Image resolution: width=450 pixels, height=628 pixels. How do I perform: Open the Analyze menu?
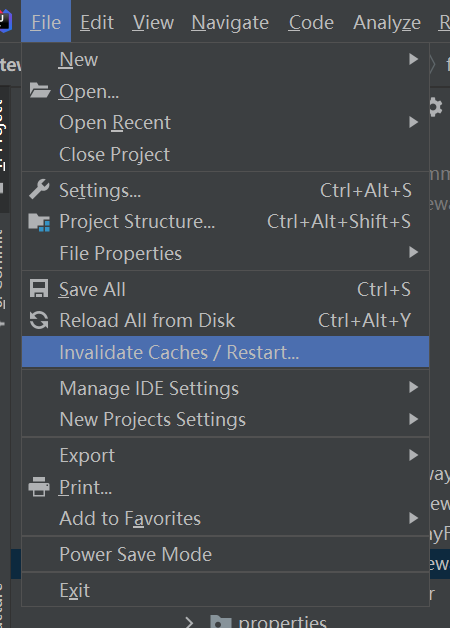(x=387, y=22)
